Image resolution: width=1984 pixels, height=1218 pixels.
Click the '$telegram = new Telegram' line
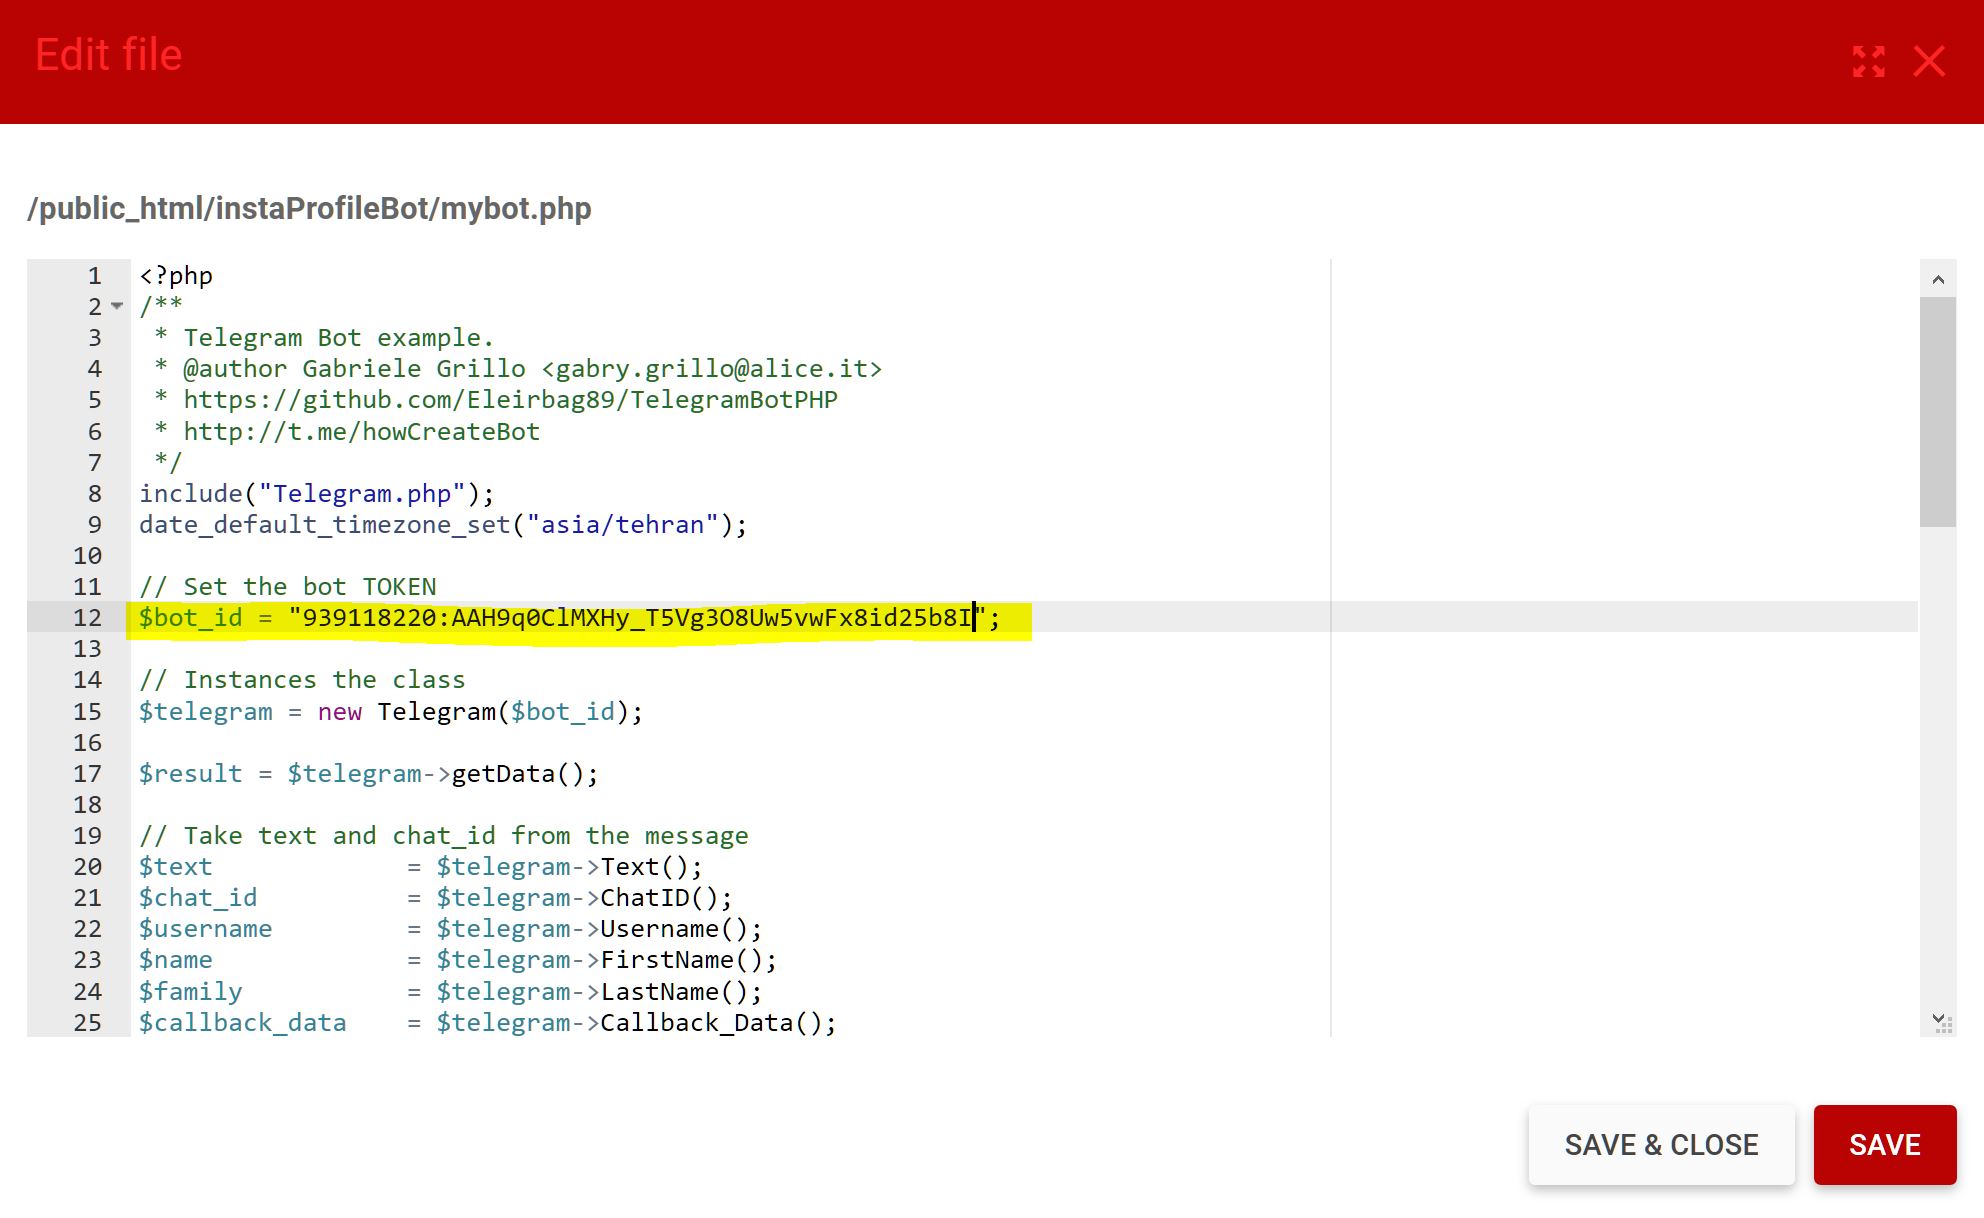[391, 712]
